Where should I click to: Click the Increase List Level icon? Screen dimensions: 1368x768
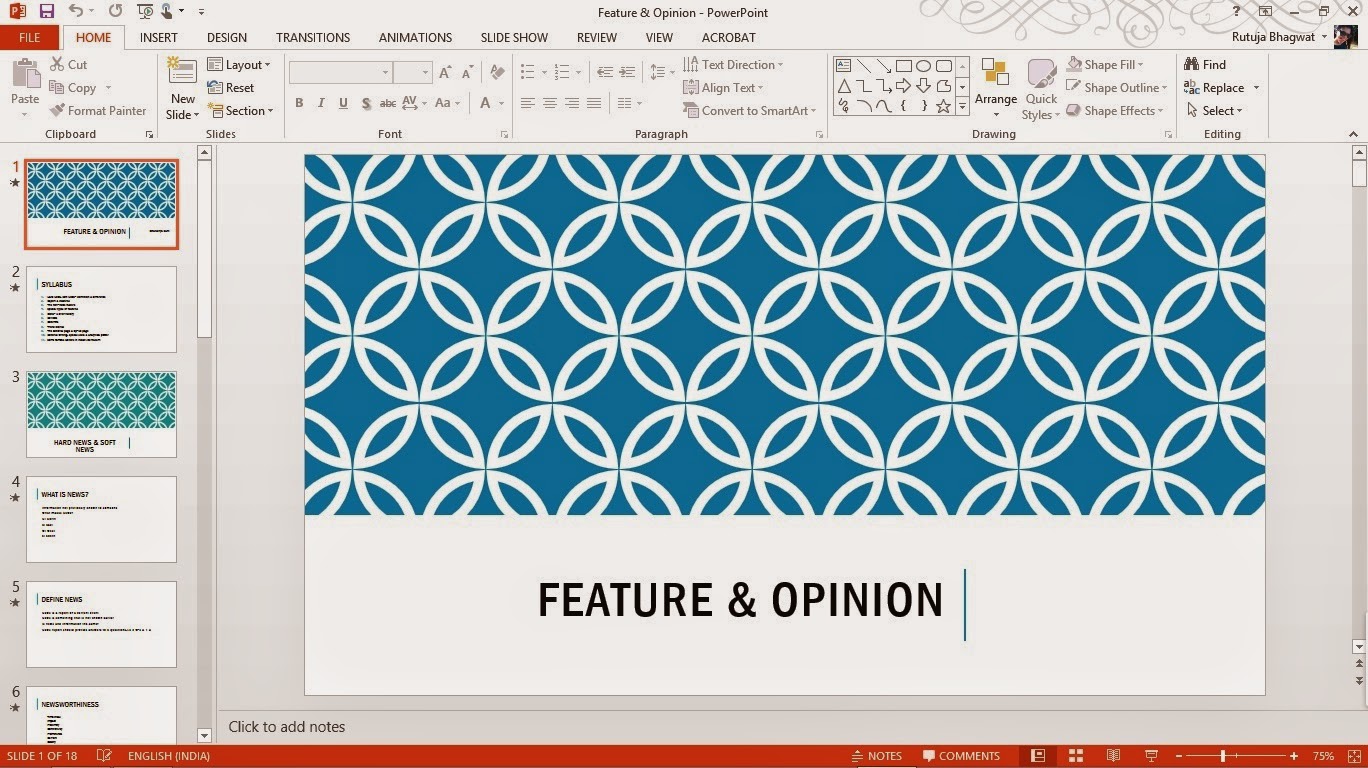627,72
